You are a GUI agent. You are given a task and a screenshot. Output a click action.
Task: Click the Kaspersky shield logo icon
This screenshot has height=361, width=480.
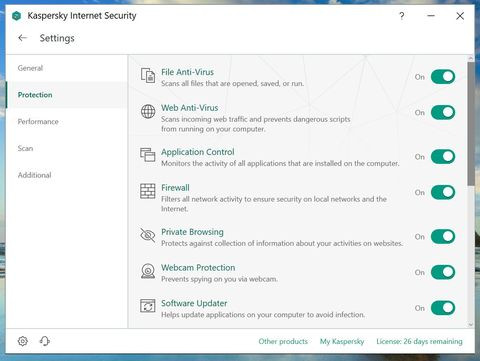[16, 16]
